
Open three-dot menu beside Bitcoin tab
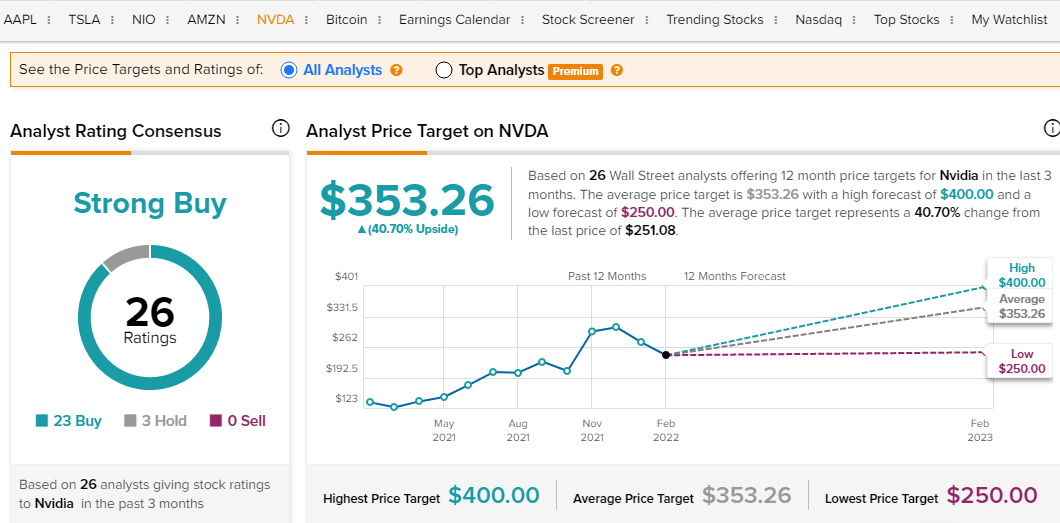click(x=379, y=20)
